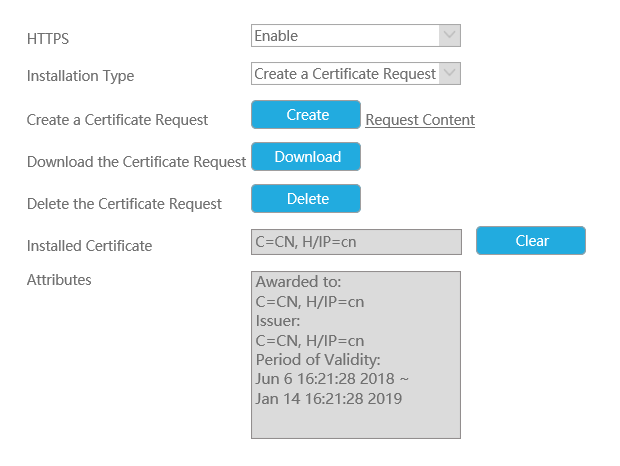The width and height of the screenshot is (620, 466).
Task: Select the Download the Certificate Request label
Action: [136, 162]
